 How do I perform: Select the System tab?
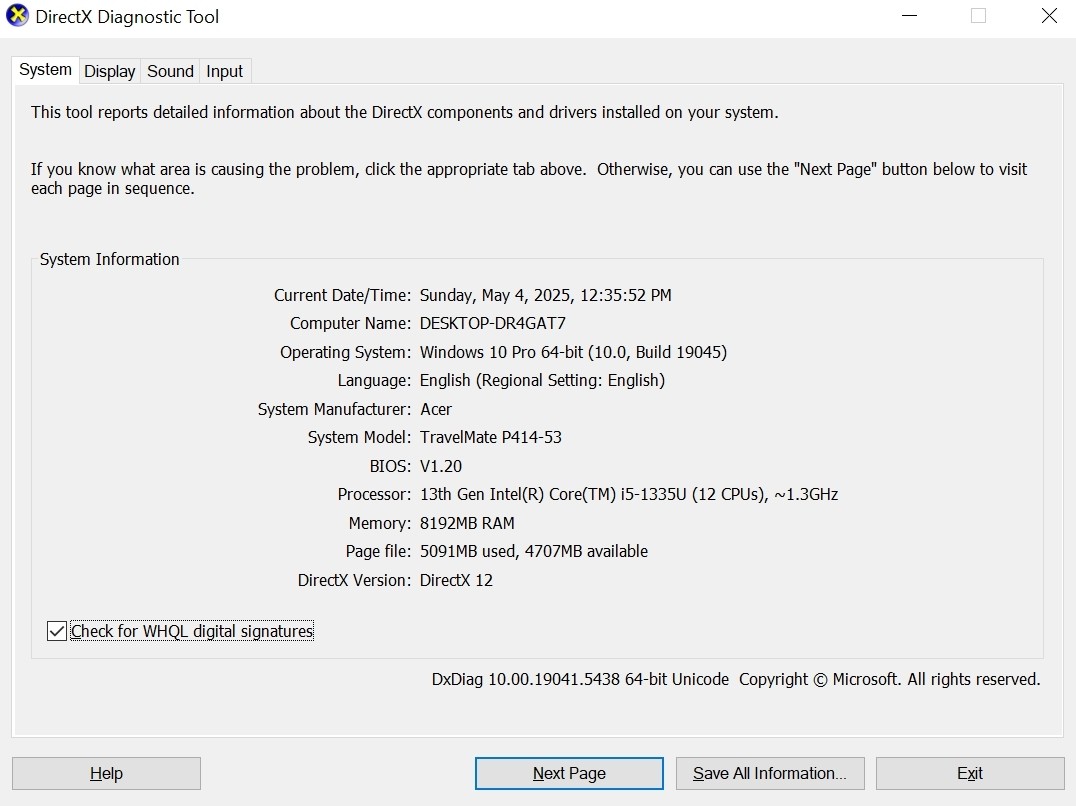click(x=44, y=70)
